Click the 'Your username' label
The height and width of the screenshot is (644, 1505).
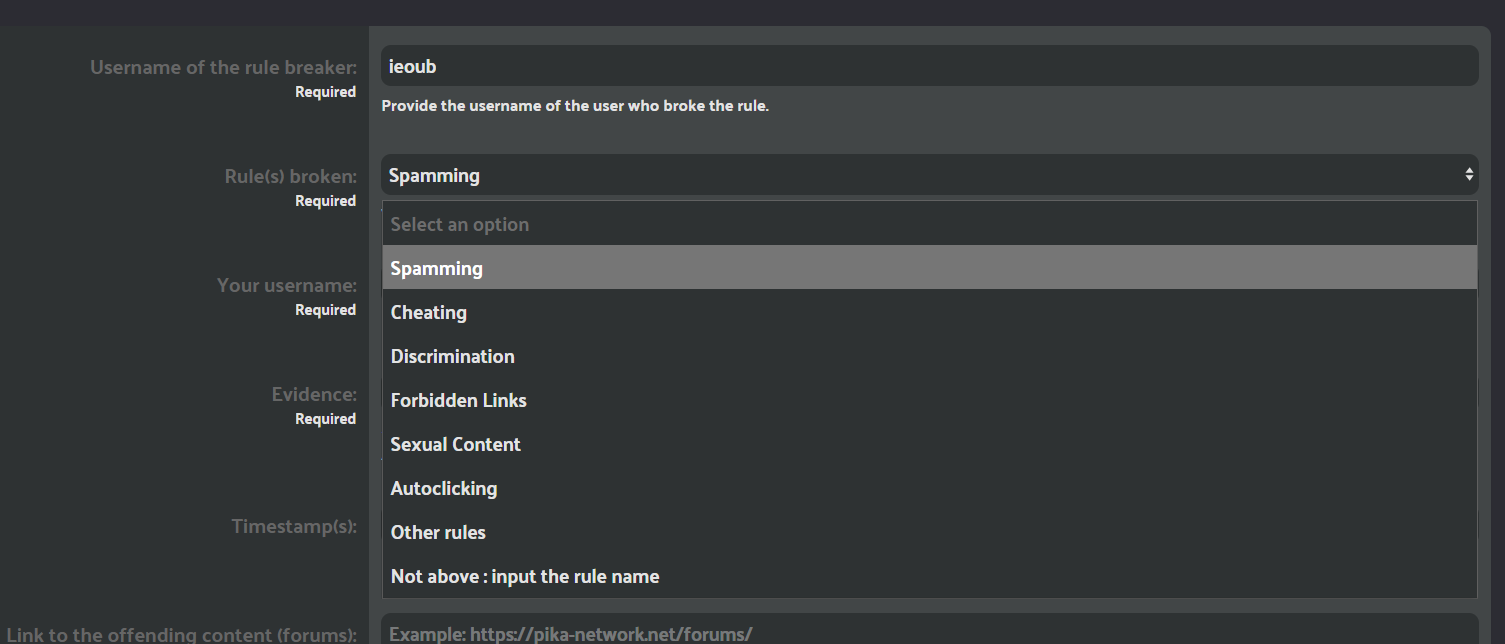tap(286, 286)
